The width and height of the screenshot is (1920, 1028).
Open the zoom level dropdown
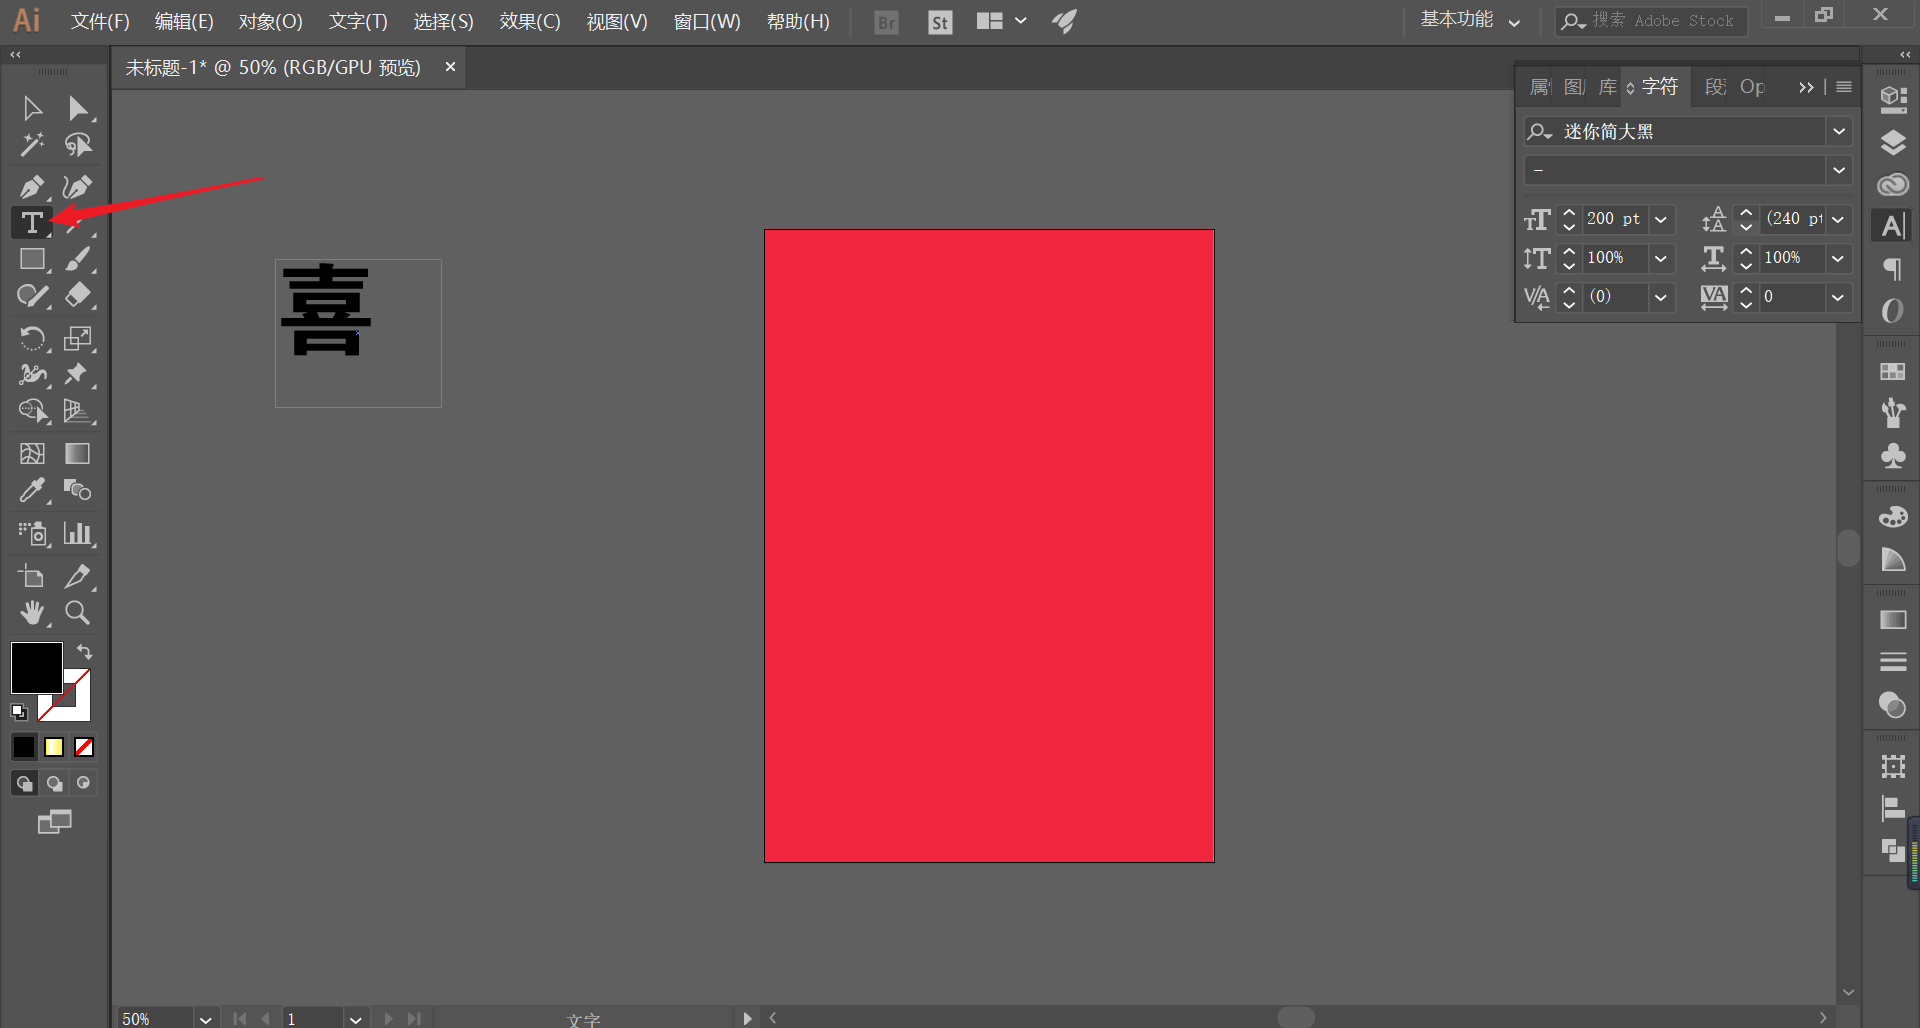click(205, 1018)
